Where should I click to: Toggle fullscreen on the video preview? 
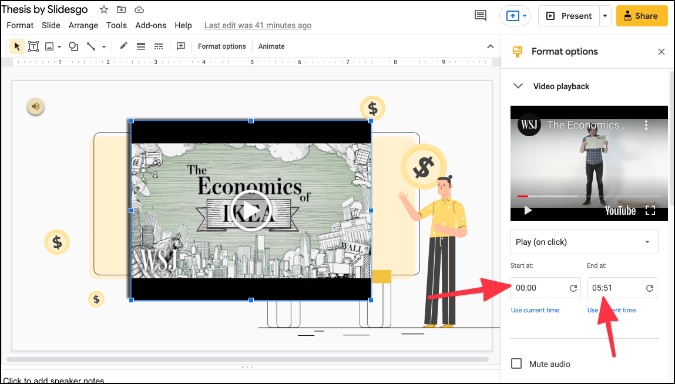click(x=650, y=211)
